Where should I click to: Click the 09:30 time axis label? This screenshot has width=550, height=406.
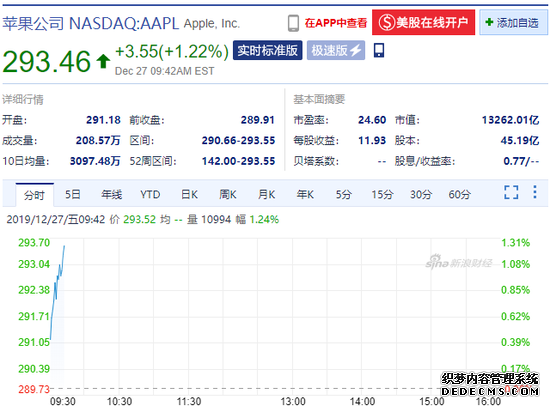tap(63, 401)
